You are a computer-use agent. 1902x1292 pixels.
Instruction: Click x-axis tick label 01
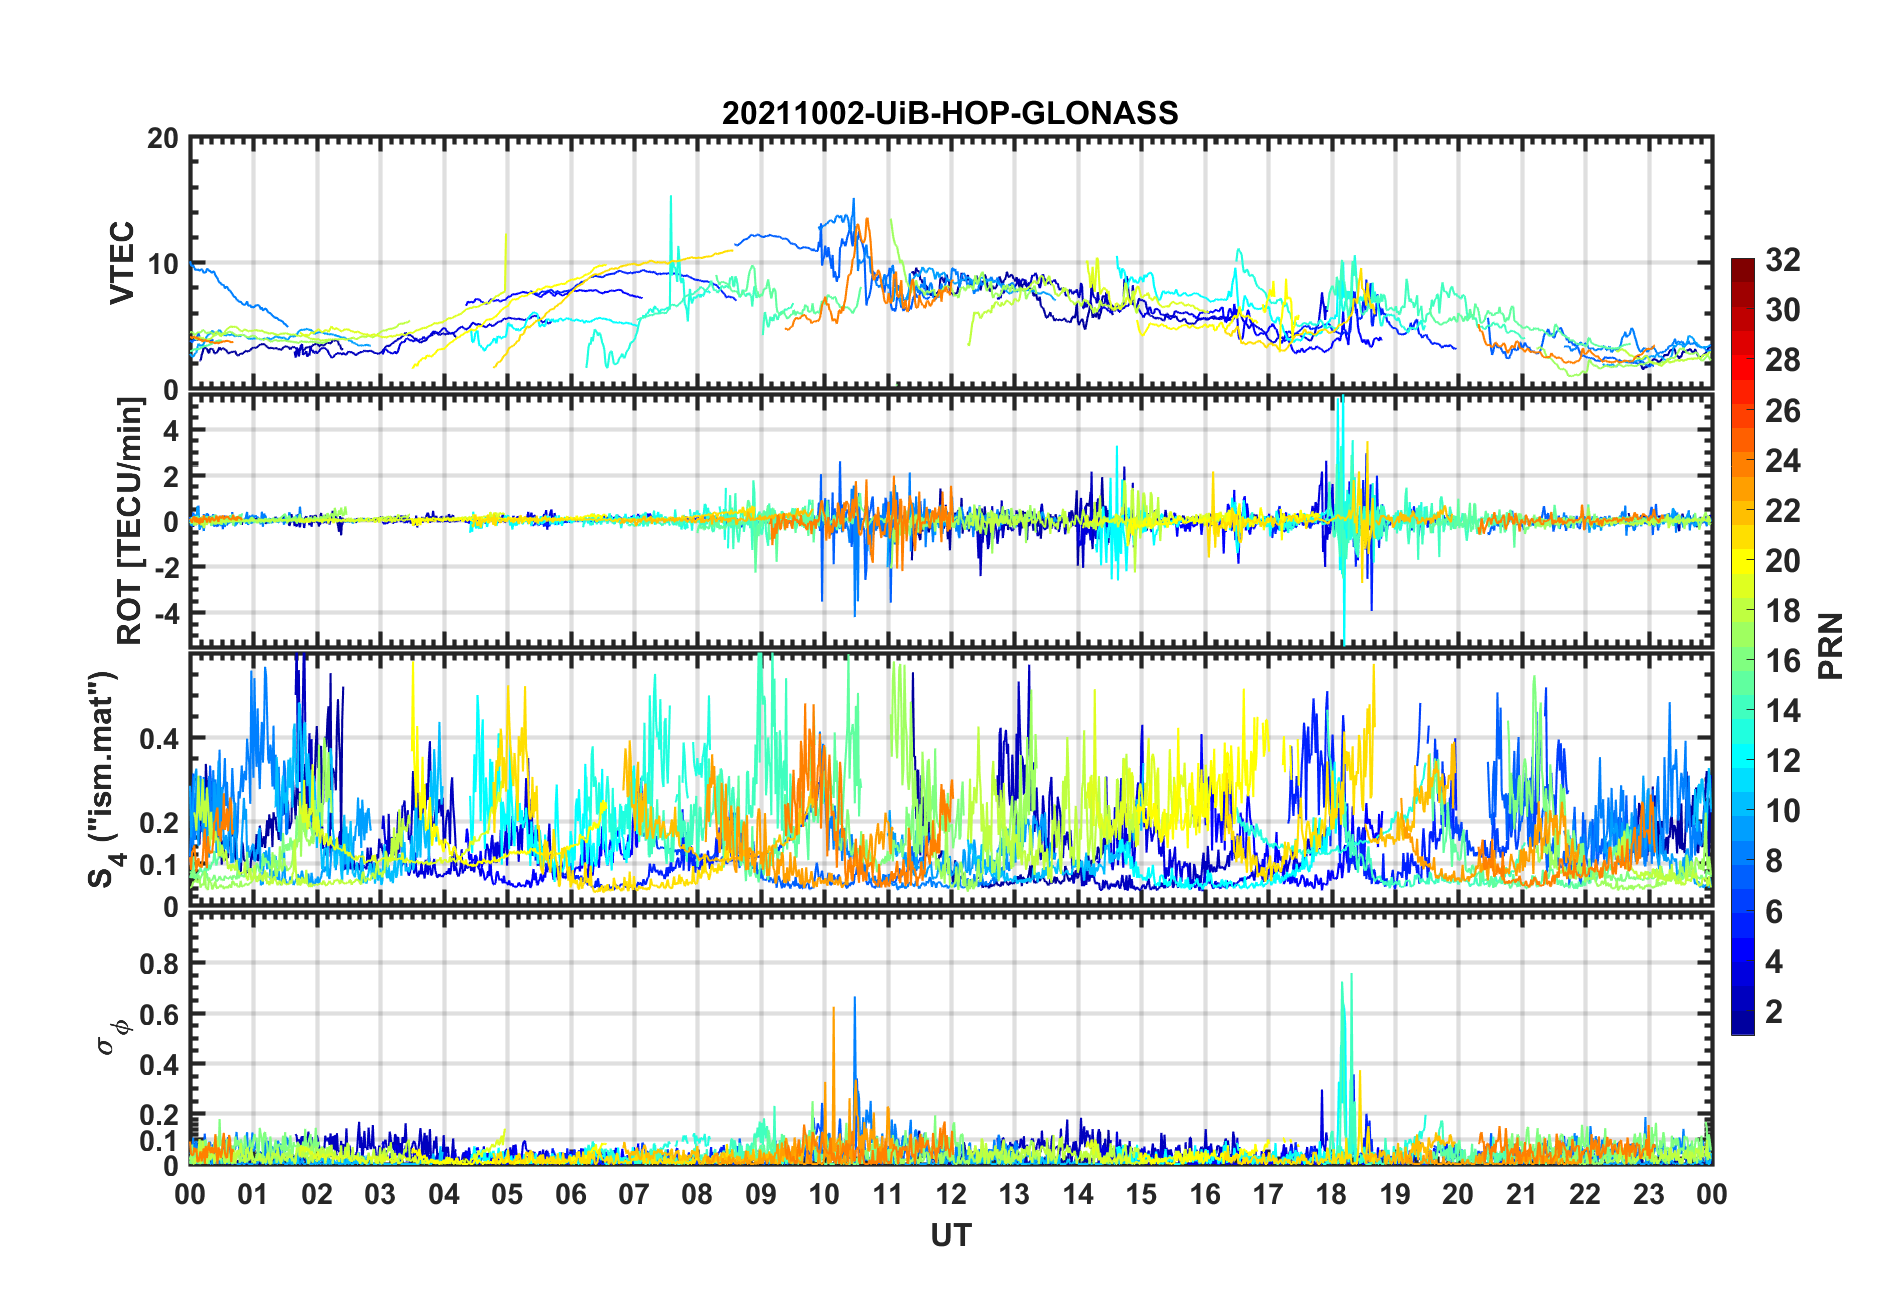[x=253, y=1194]
